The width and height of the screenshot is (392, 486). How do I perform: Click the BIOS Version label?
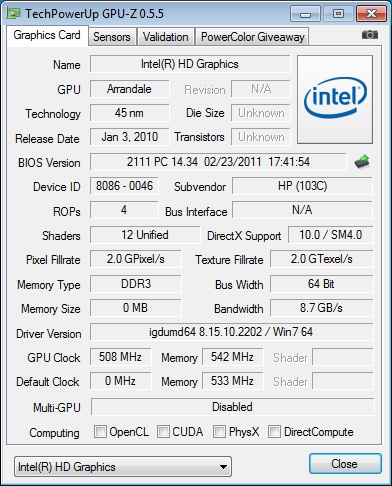click(x=49, y=163)
